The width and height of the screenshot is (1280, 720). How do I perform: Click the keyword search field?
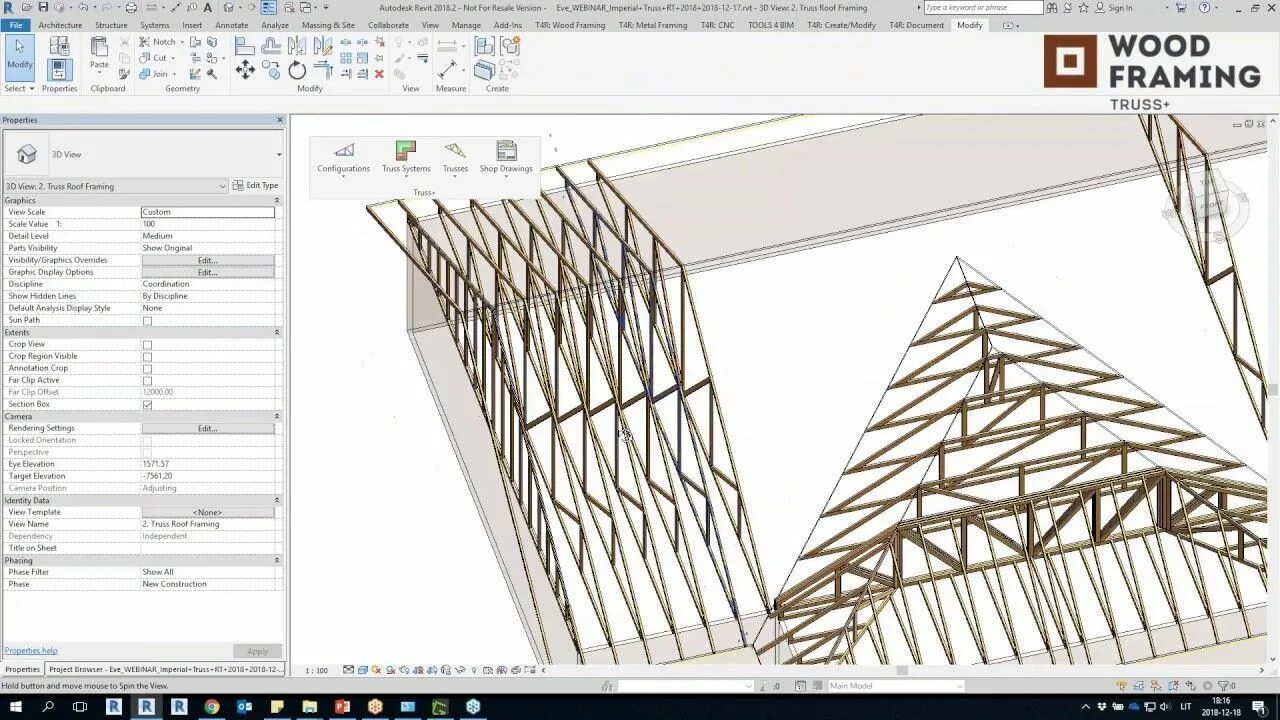point(983,7)
